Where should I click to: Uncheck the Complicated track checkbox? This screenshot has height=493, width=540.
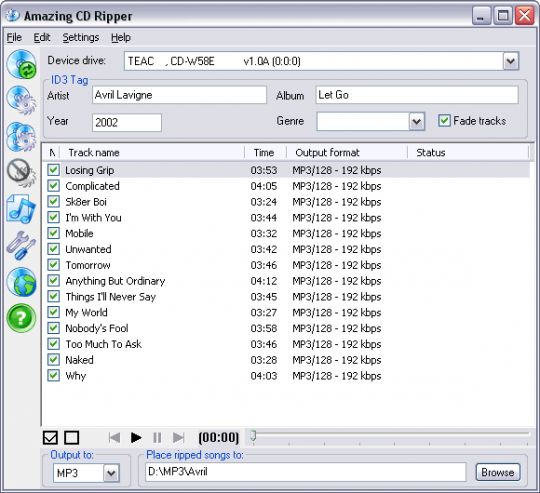[x=53, y=186]
